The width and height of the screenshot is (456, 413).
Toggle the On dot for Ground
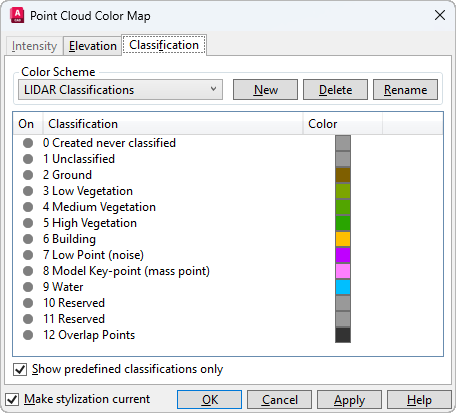[x=28, y=175]
